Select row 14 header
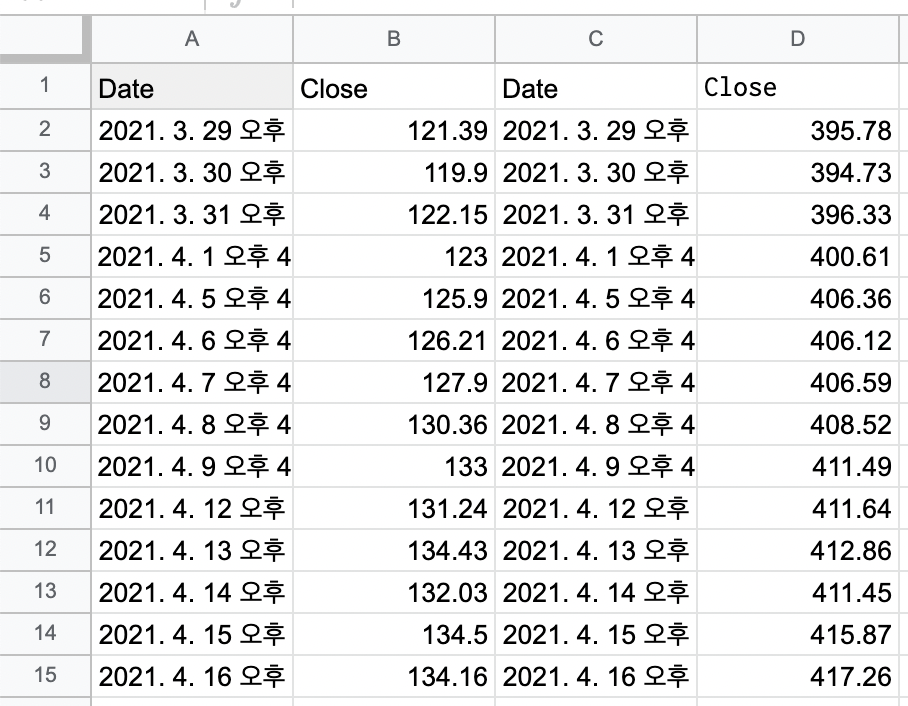908x706 pixels. click(x=45, y=634)
